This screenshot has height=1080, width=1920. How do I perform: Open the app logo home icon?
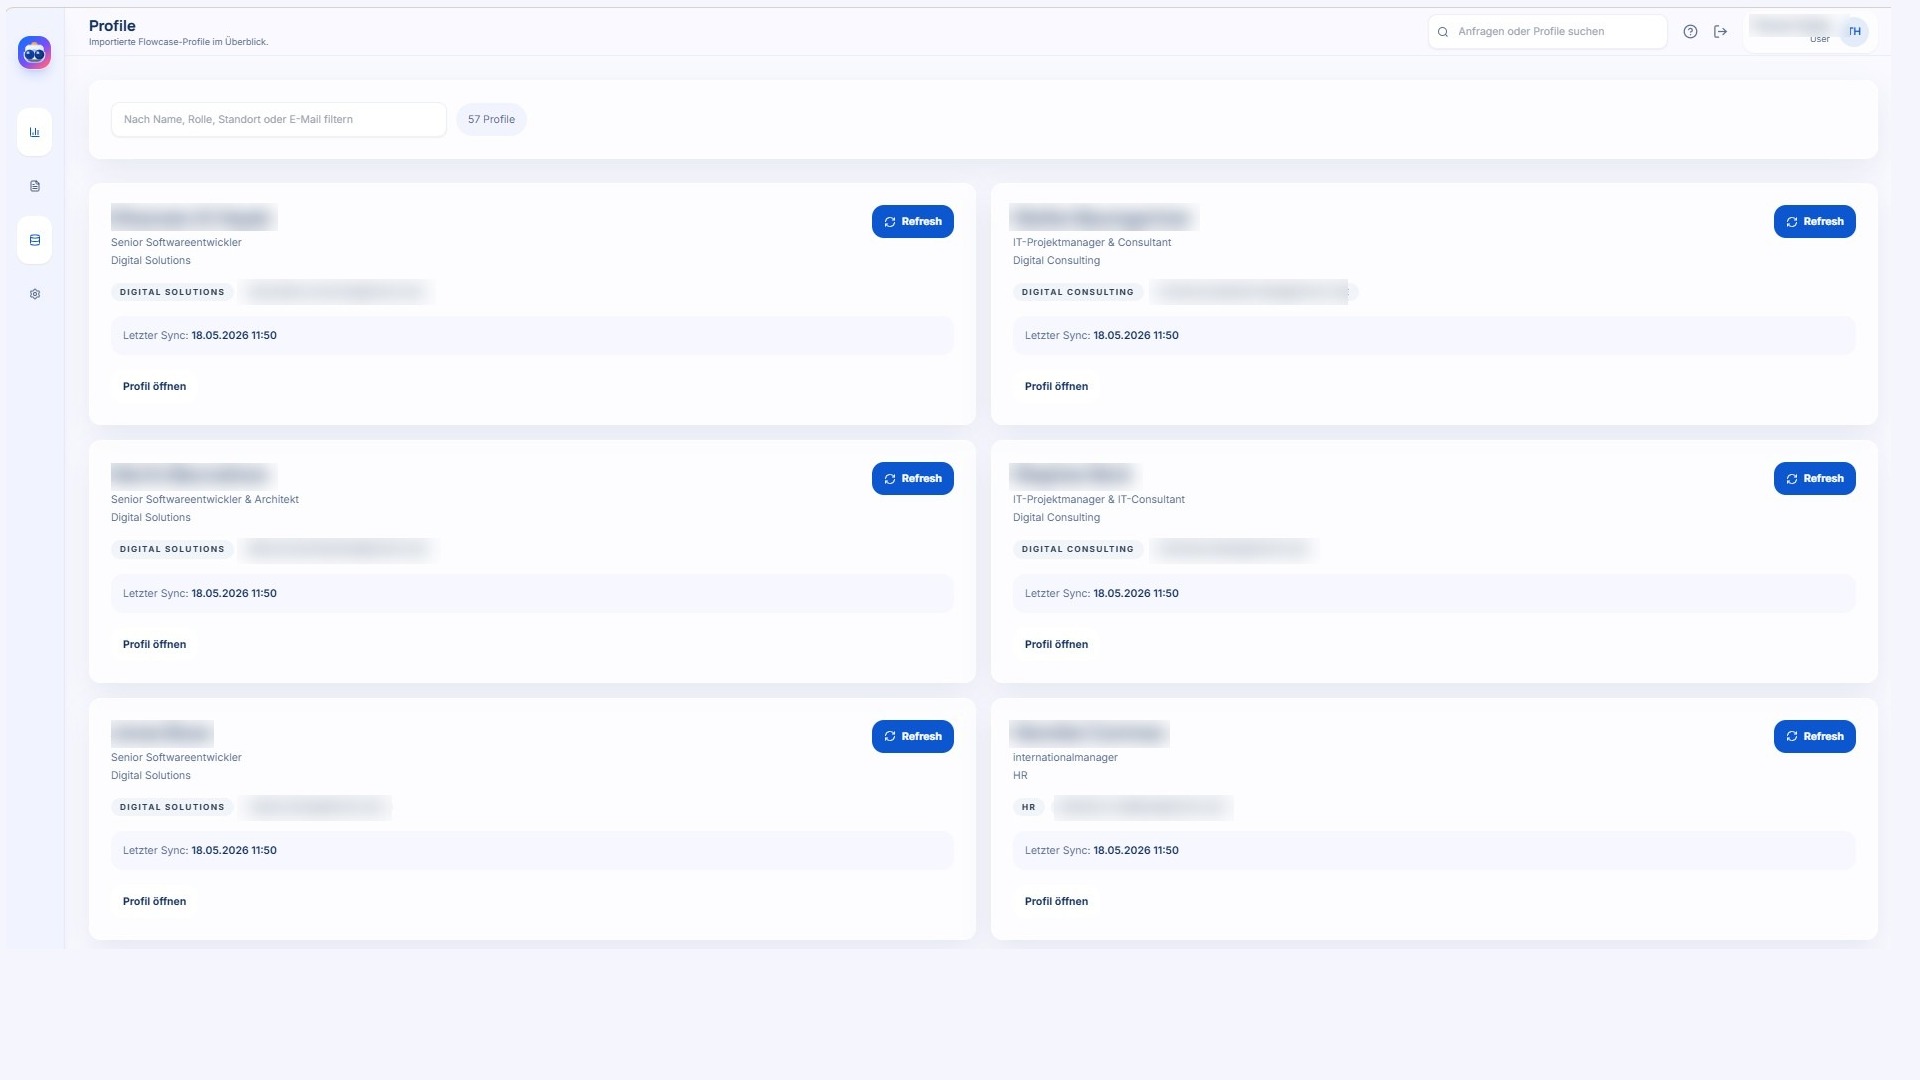34,52
